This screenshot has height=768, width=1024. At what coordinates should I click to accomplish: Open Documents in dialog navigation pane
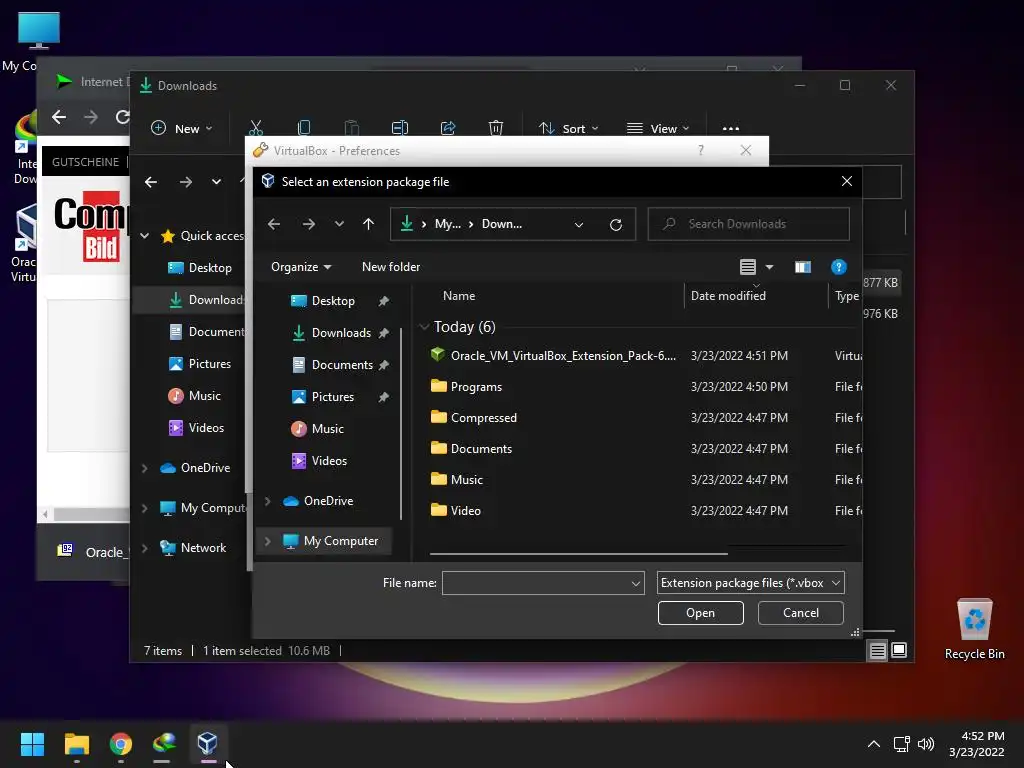(x=342, y=364)
